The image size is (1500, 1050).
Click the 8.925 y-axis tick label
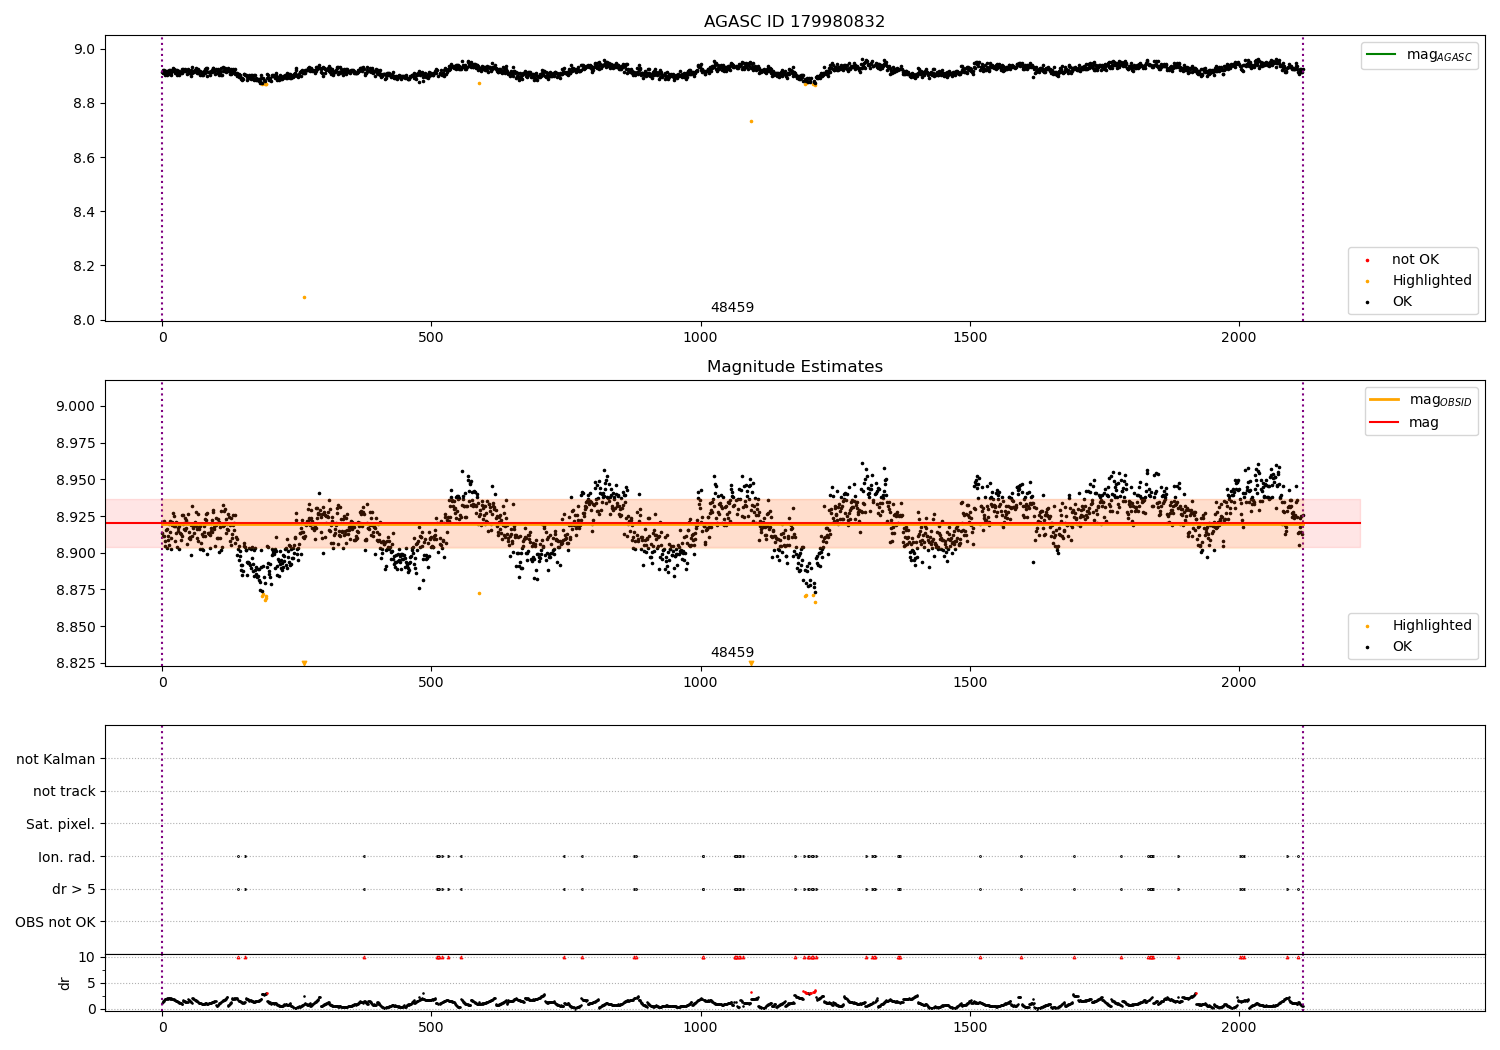[x=76, y=517]
